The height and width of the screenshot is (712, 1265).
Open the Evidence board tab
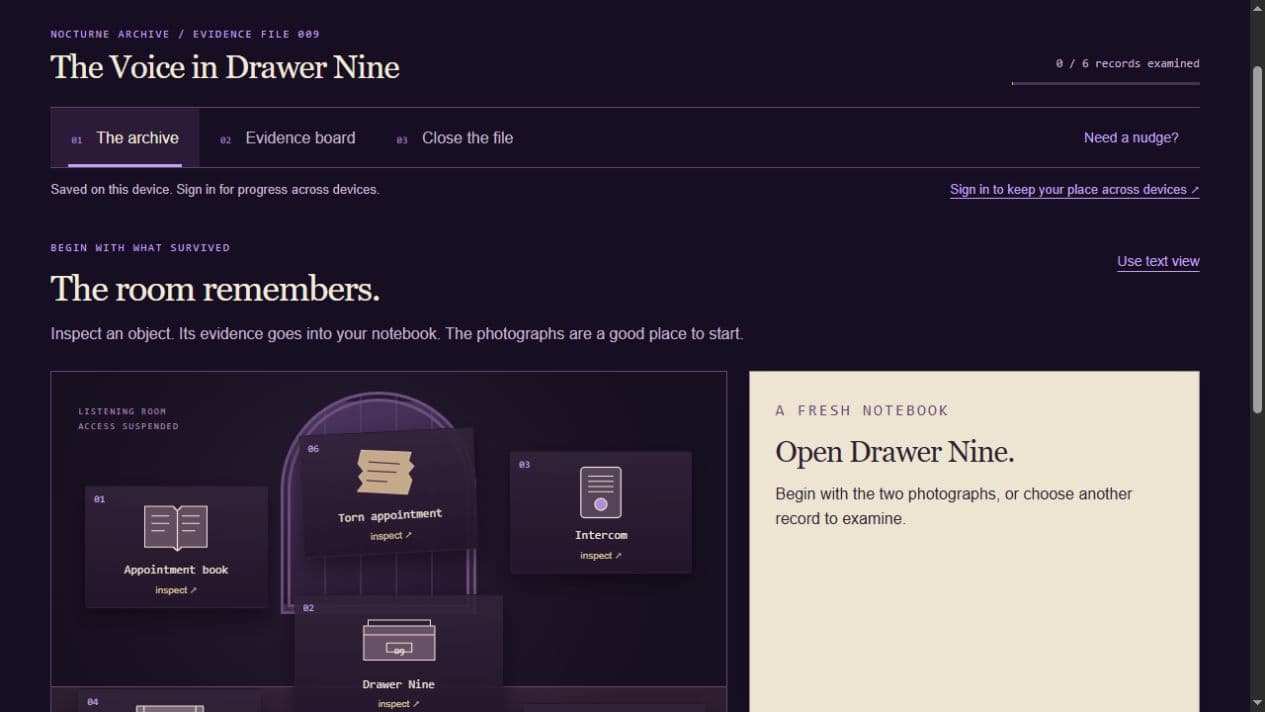click(x=288, y=138)
